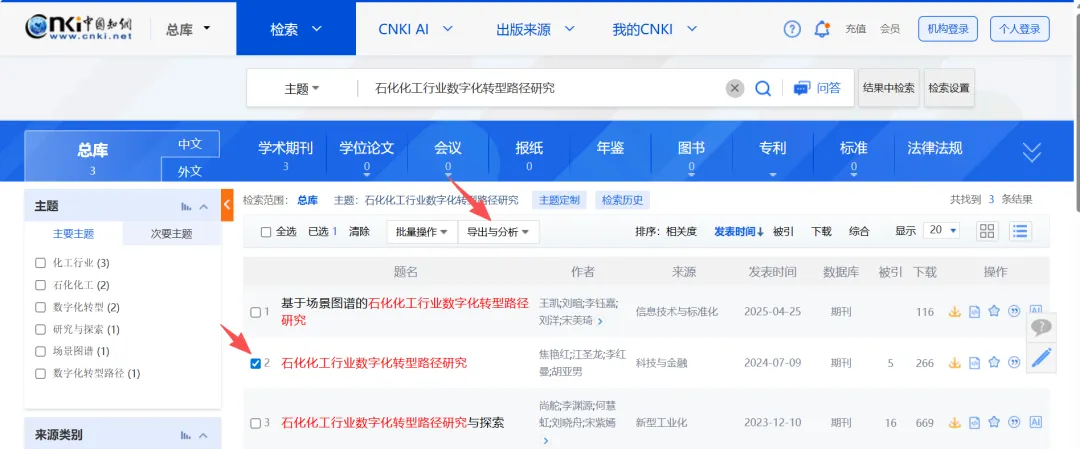The image size is (1080, 449).
Task: Switch to grid view layout
Action: point(988,231)
